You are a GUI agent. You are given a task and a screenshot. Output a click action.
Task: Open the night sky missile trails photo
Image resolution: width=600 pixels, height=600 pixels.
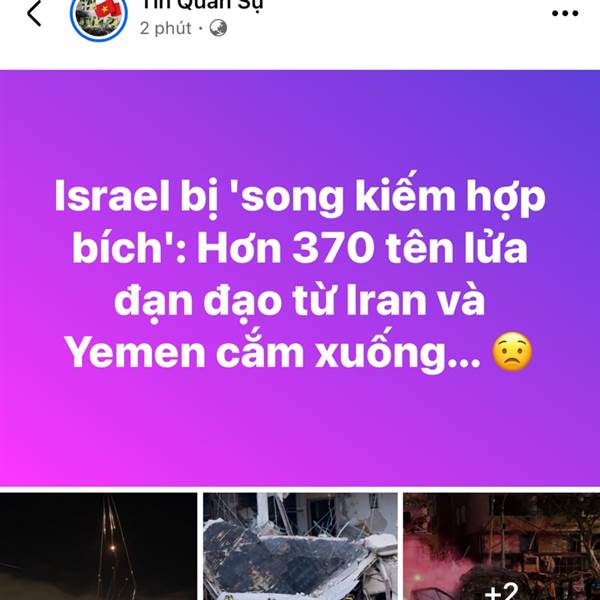click(x=98, y=546)
